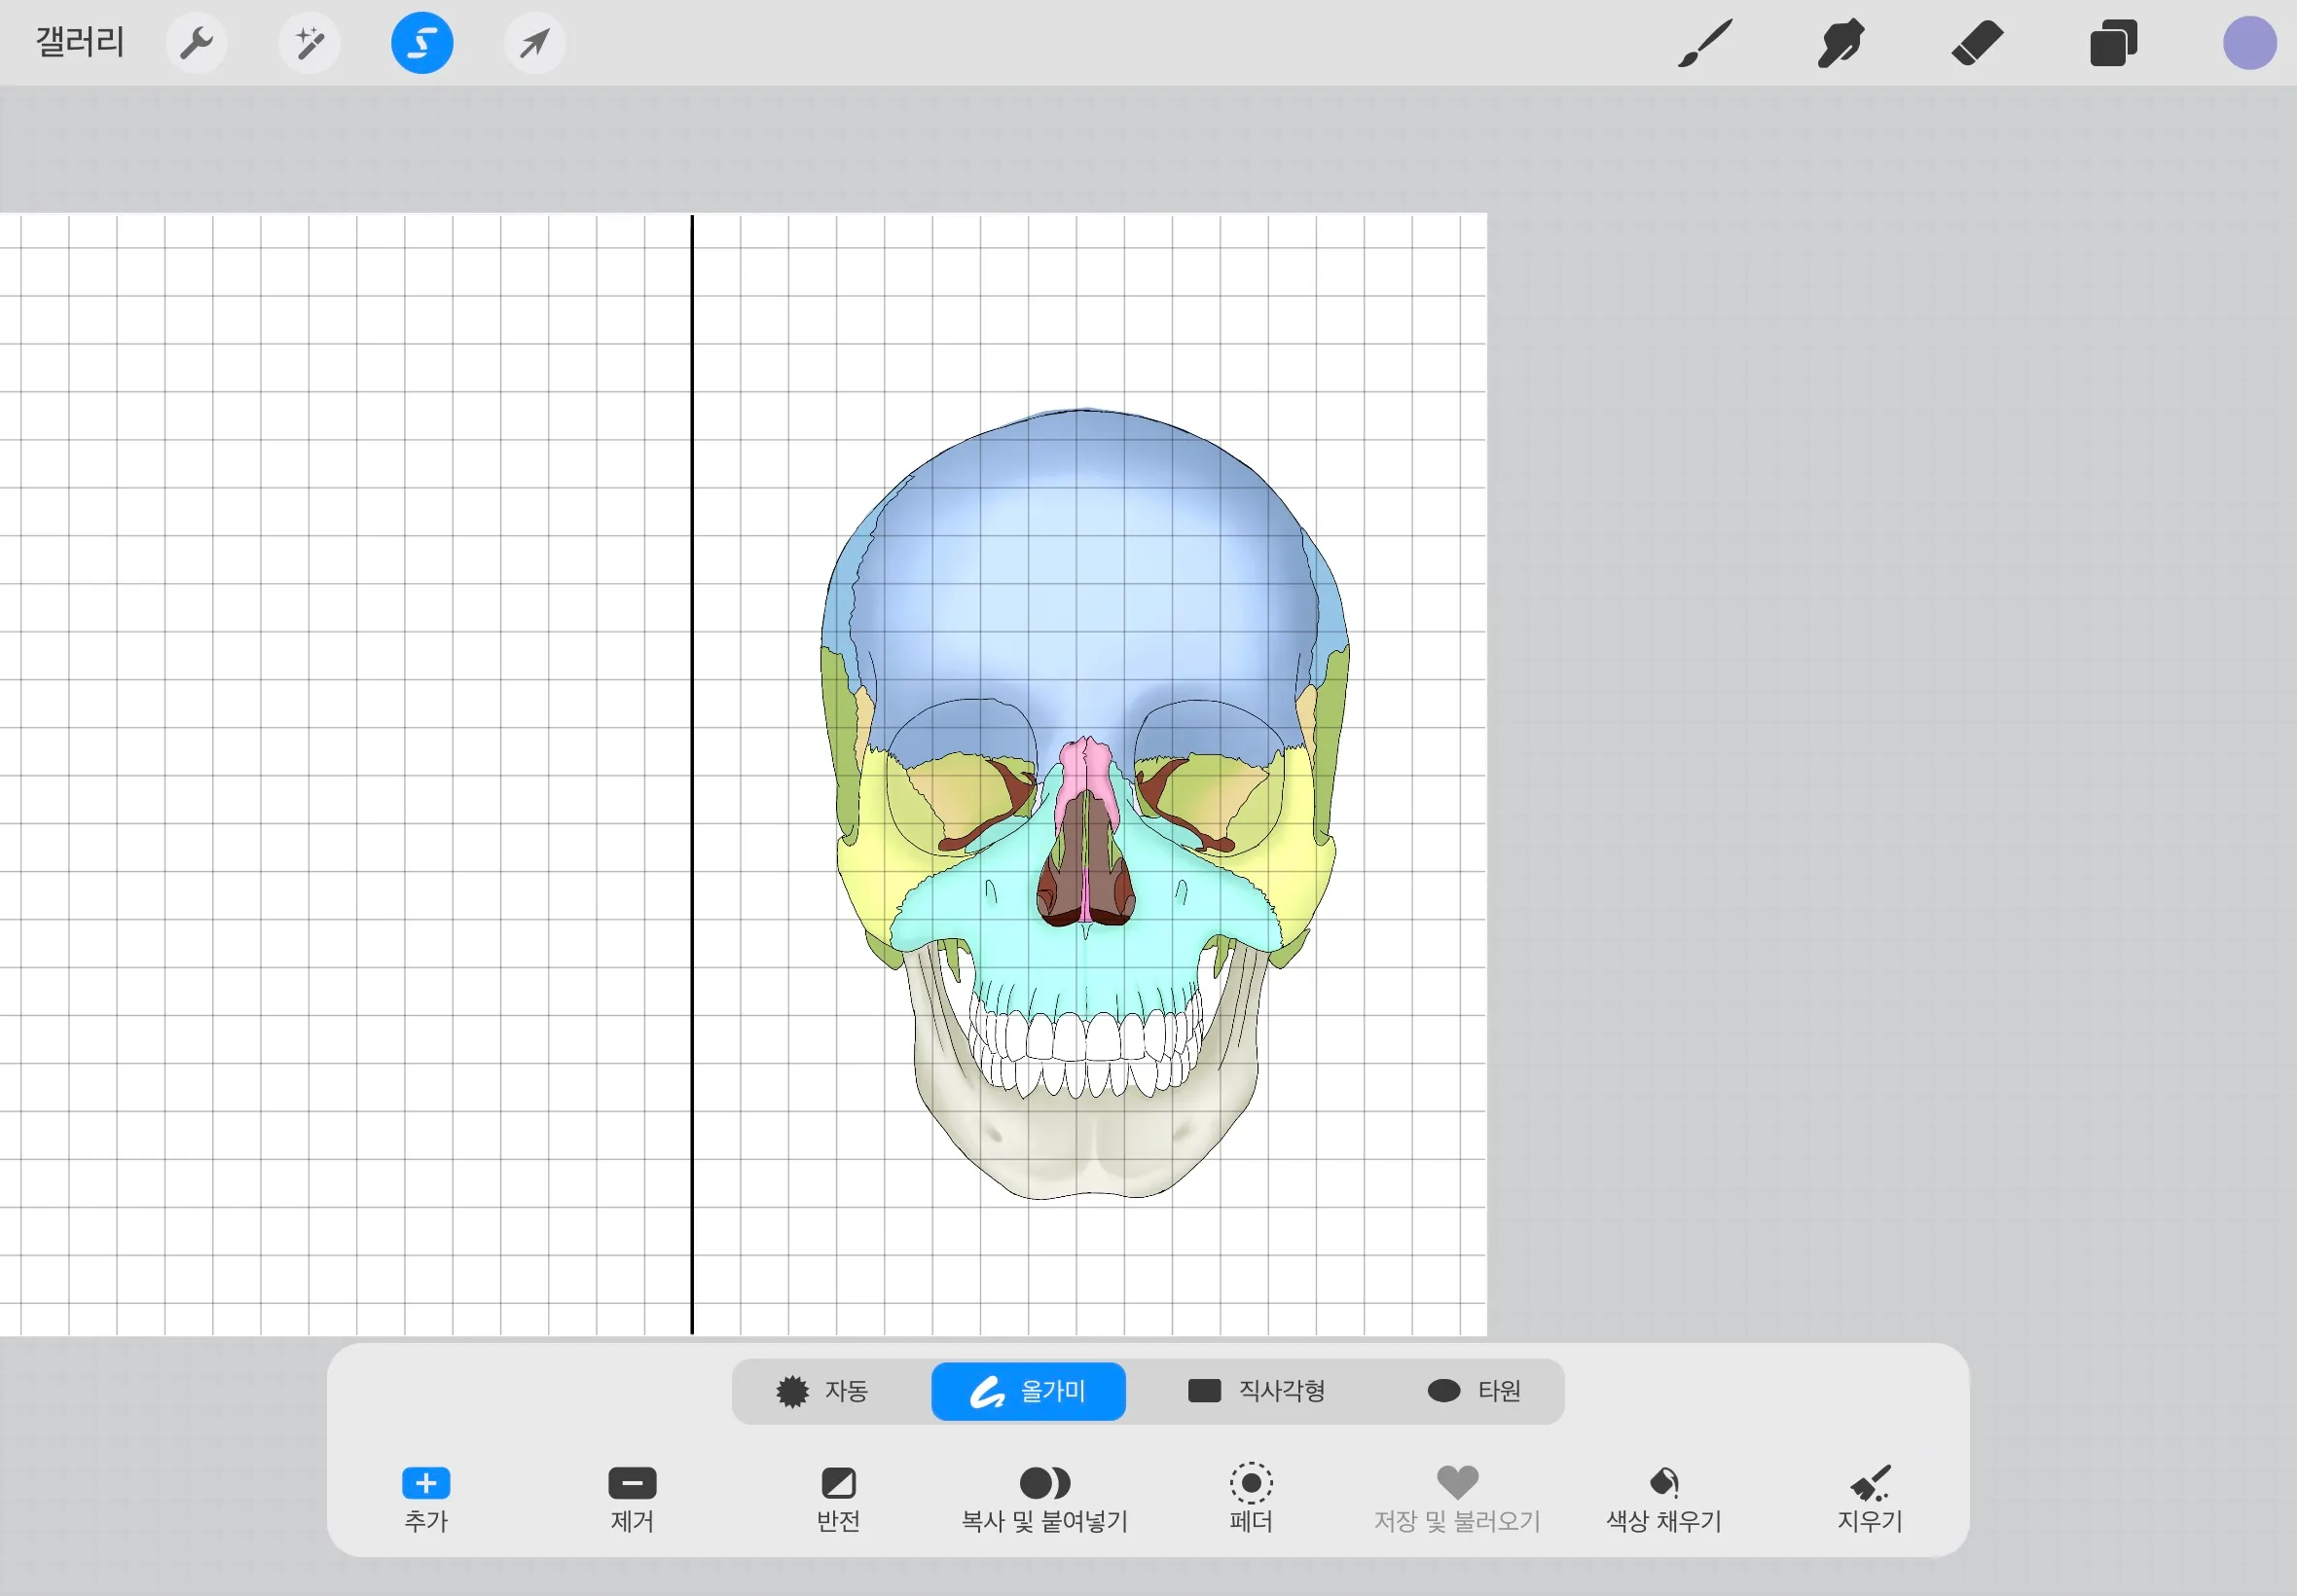
Task: Toggle the Selection tool in top bar
Action: [x=422, y=43]
